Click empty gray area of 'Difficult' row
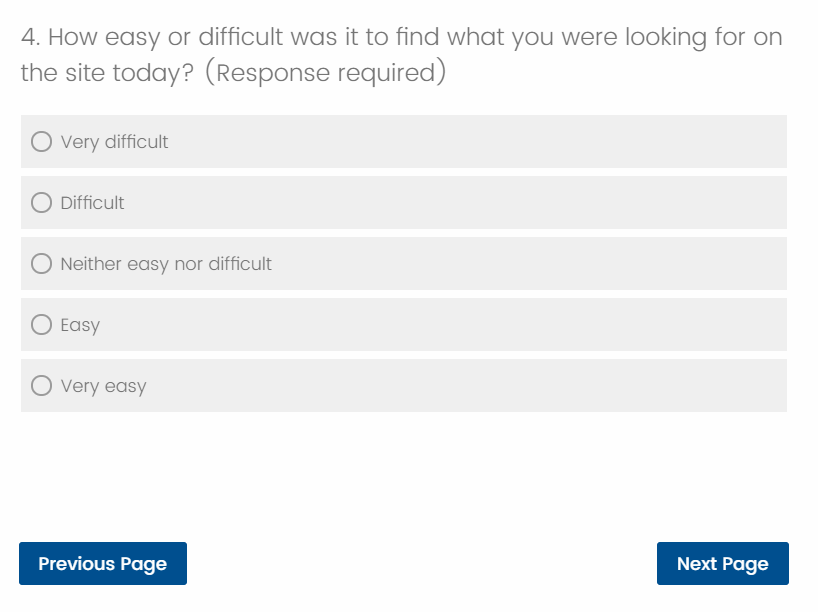This screenshot has width=818, height=612. 500,203
